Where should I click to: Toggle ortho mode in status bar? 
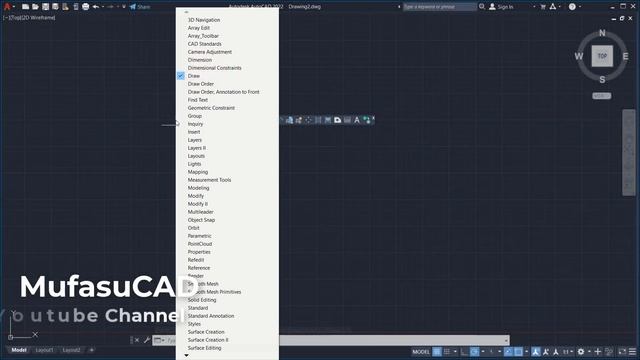(x=464, y=351)
